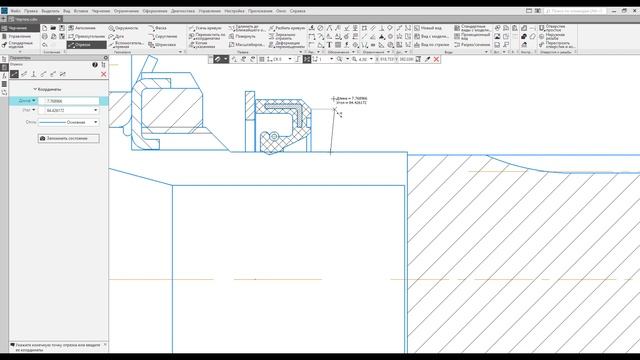Open the Диагностика menu
The height and width of the screenshot is (360, 640).
pyautogui.click(x=183, y=11)
